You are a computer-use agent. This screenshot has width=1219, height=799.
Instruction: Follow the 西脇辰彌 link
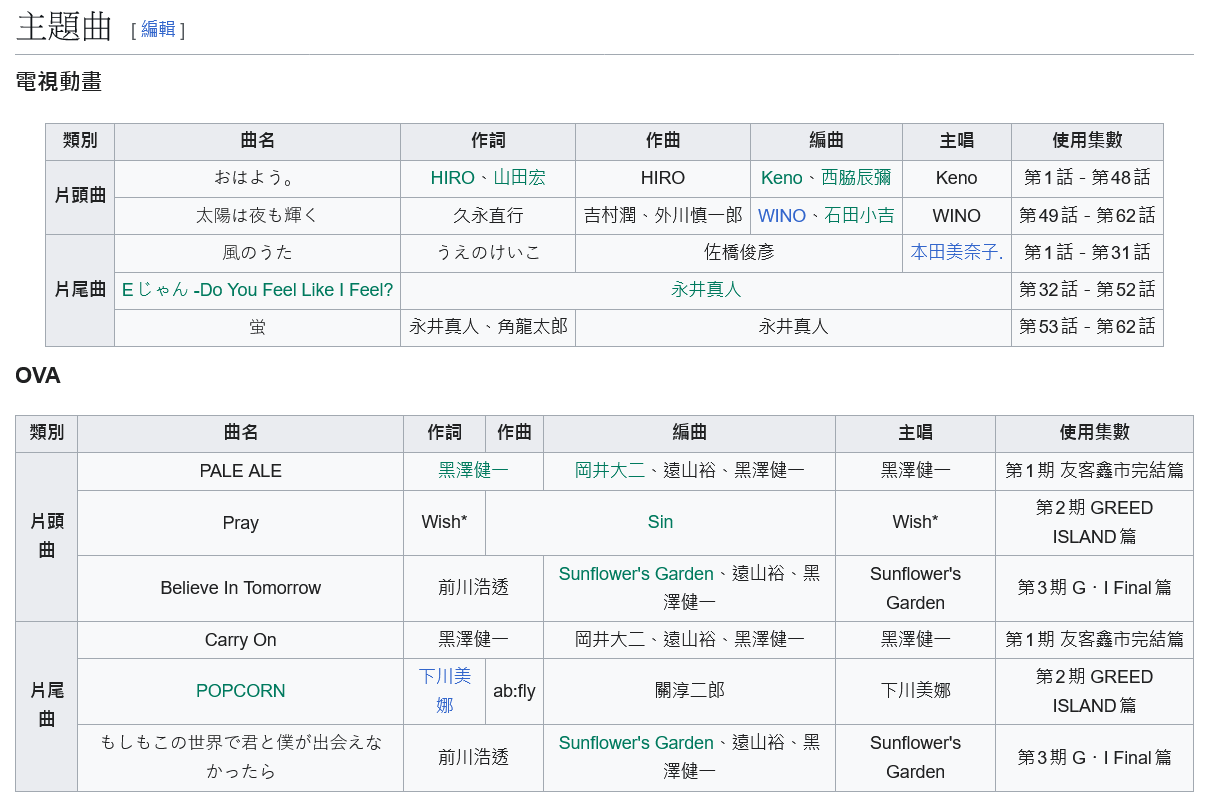point(856,178)
